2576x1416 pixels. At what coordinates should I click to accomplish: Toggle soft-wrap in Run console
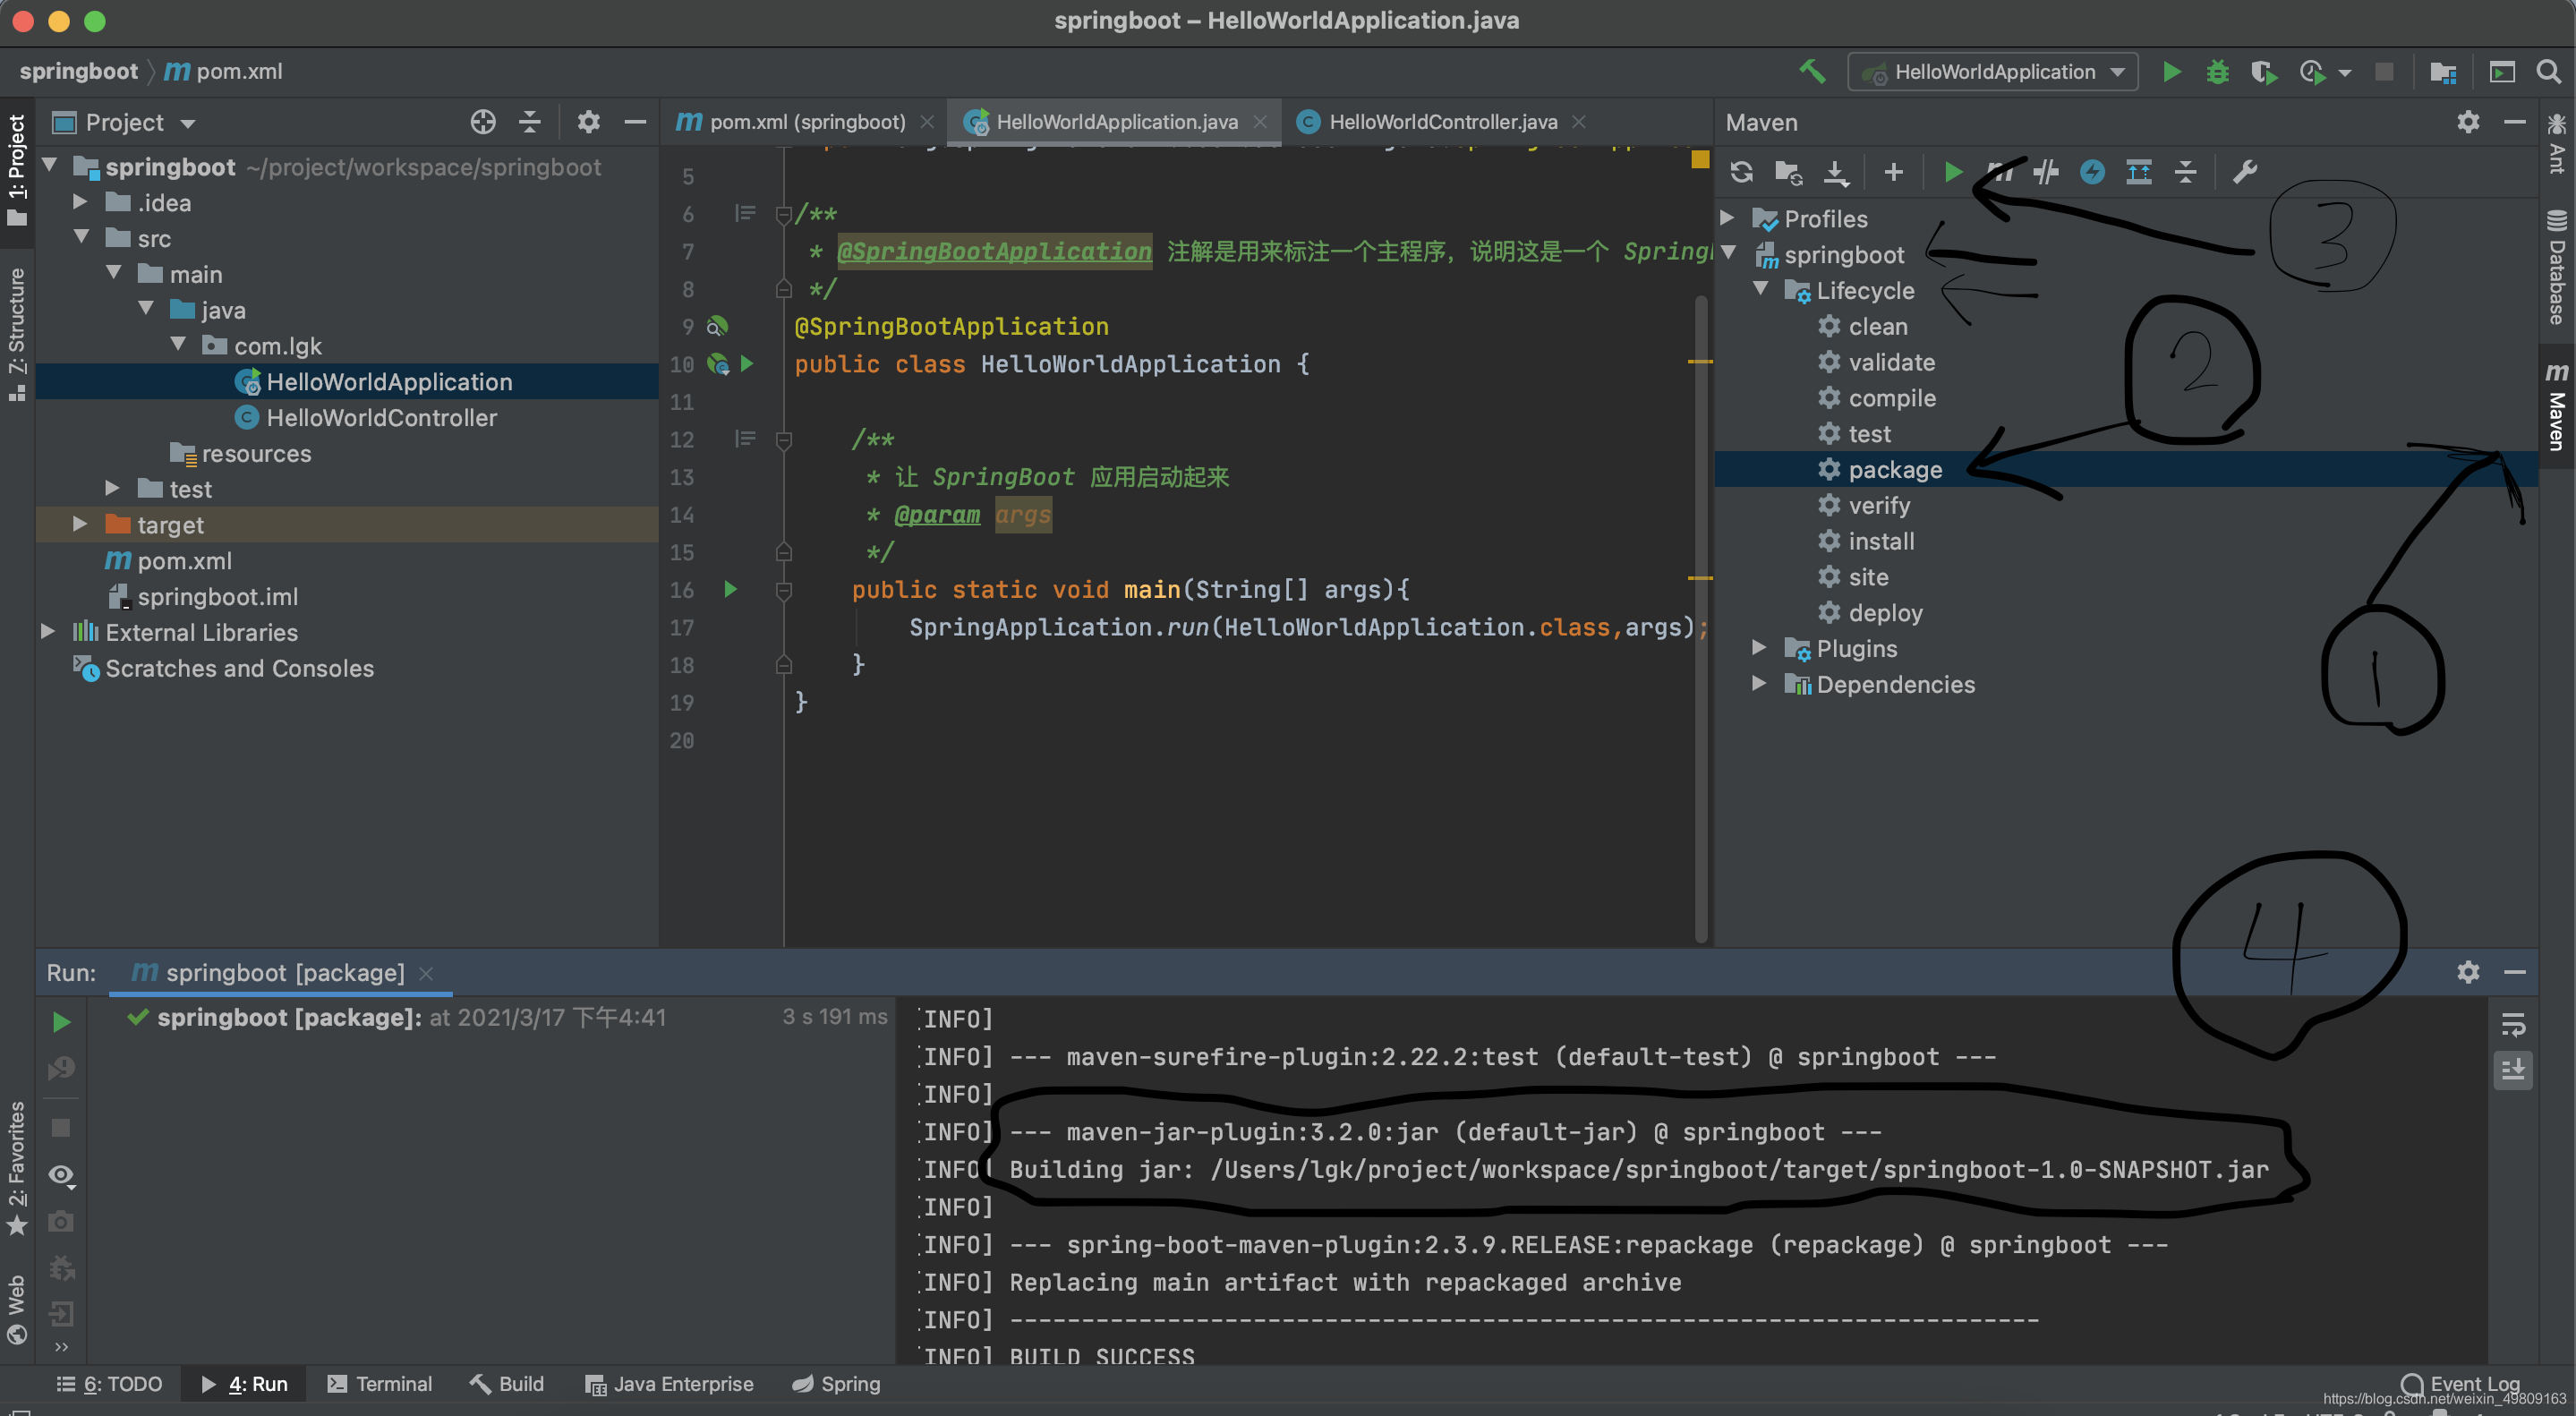pos(2512,1025)
